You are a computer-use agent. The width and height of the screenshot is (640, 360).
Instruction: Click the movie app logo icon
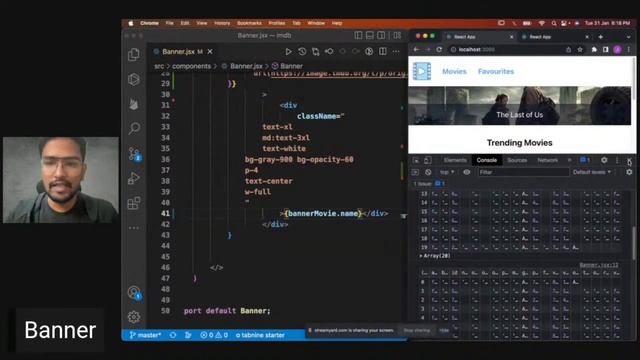point(422,71)
